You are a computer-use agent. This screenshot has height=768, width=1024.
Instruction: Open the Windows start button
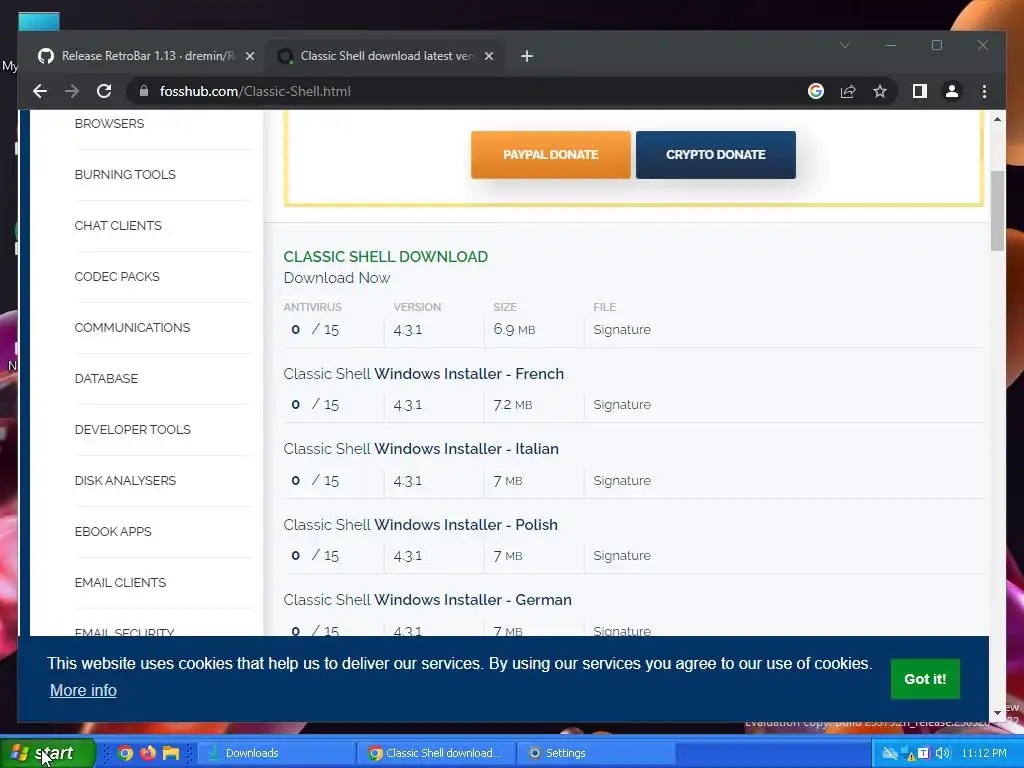coord(48,753)
